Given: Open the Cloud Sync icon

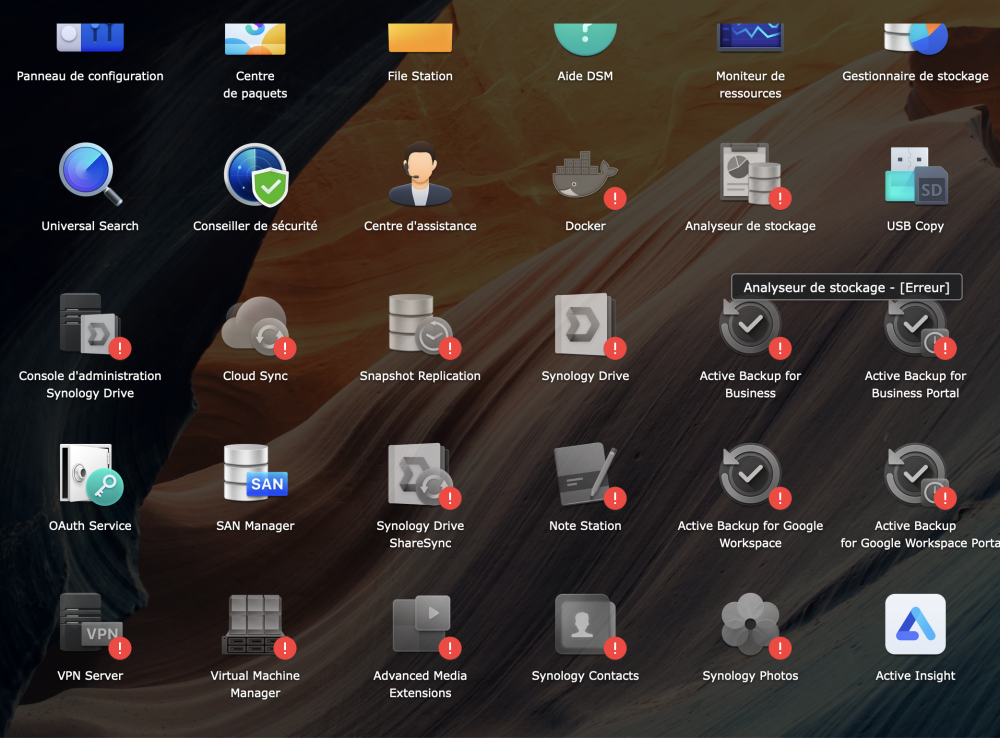Looking at the screenshot, I should point(255,326).
